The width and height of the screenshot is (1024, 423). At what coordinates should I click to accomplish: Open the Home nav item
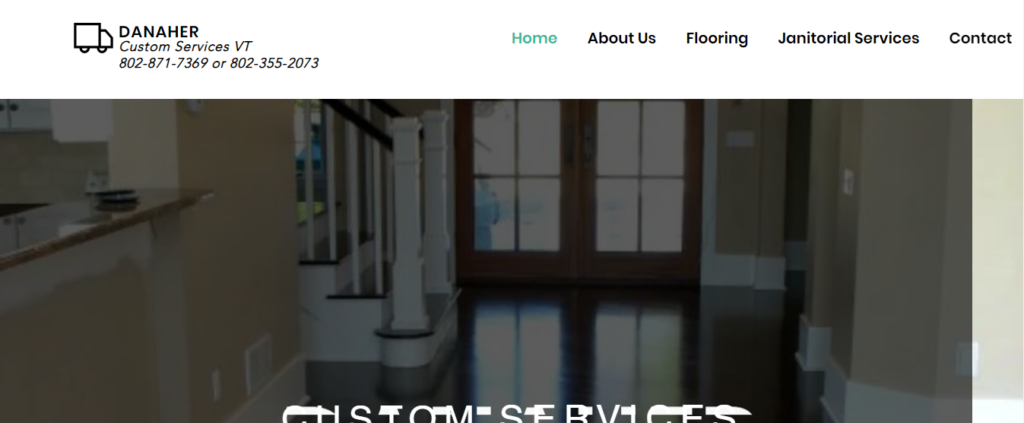click(534, 39)
